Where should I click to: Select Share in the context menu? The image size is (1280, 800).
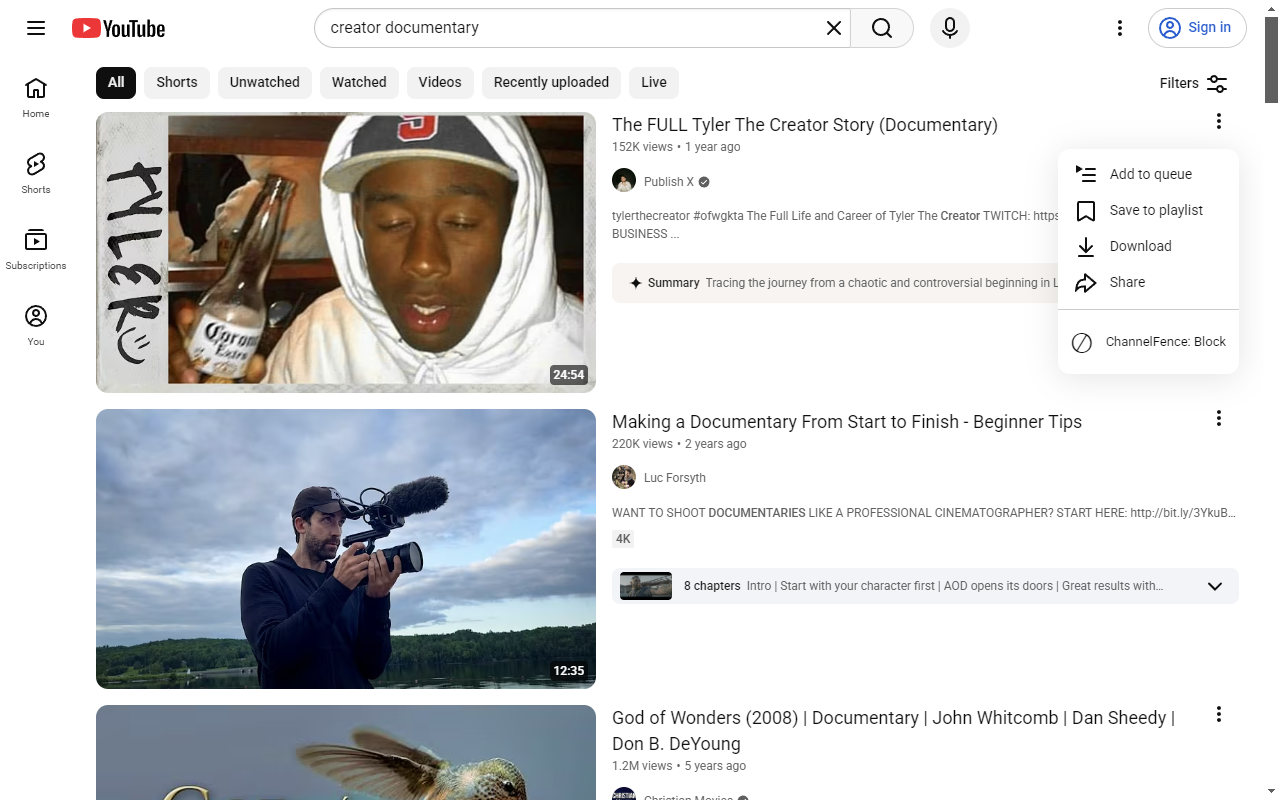(1148, 282)
